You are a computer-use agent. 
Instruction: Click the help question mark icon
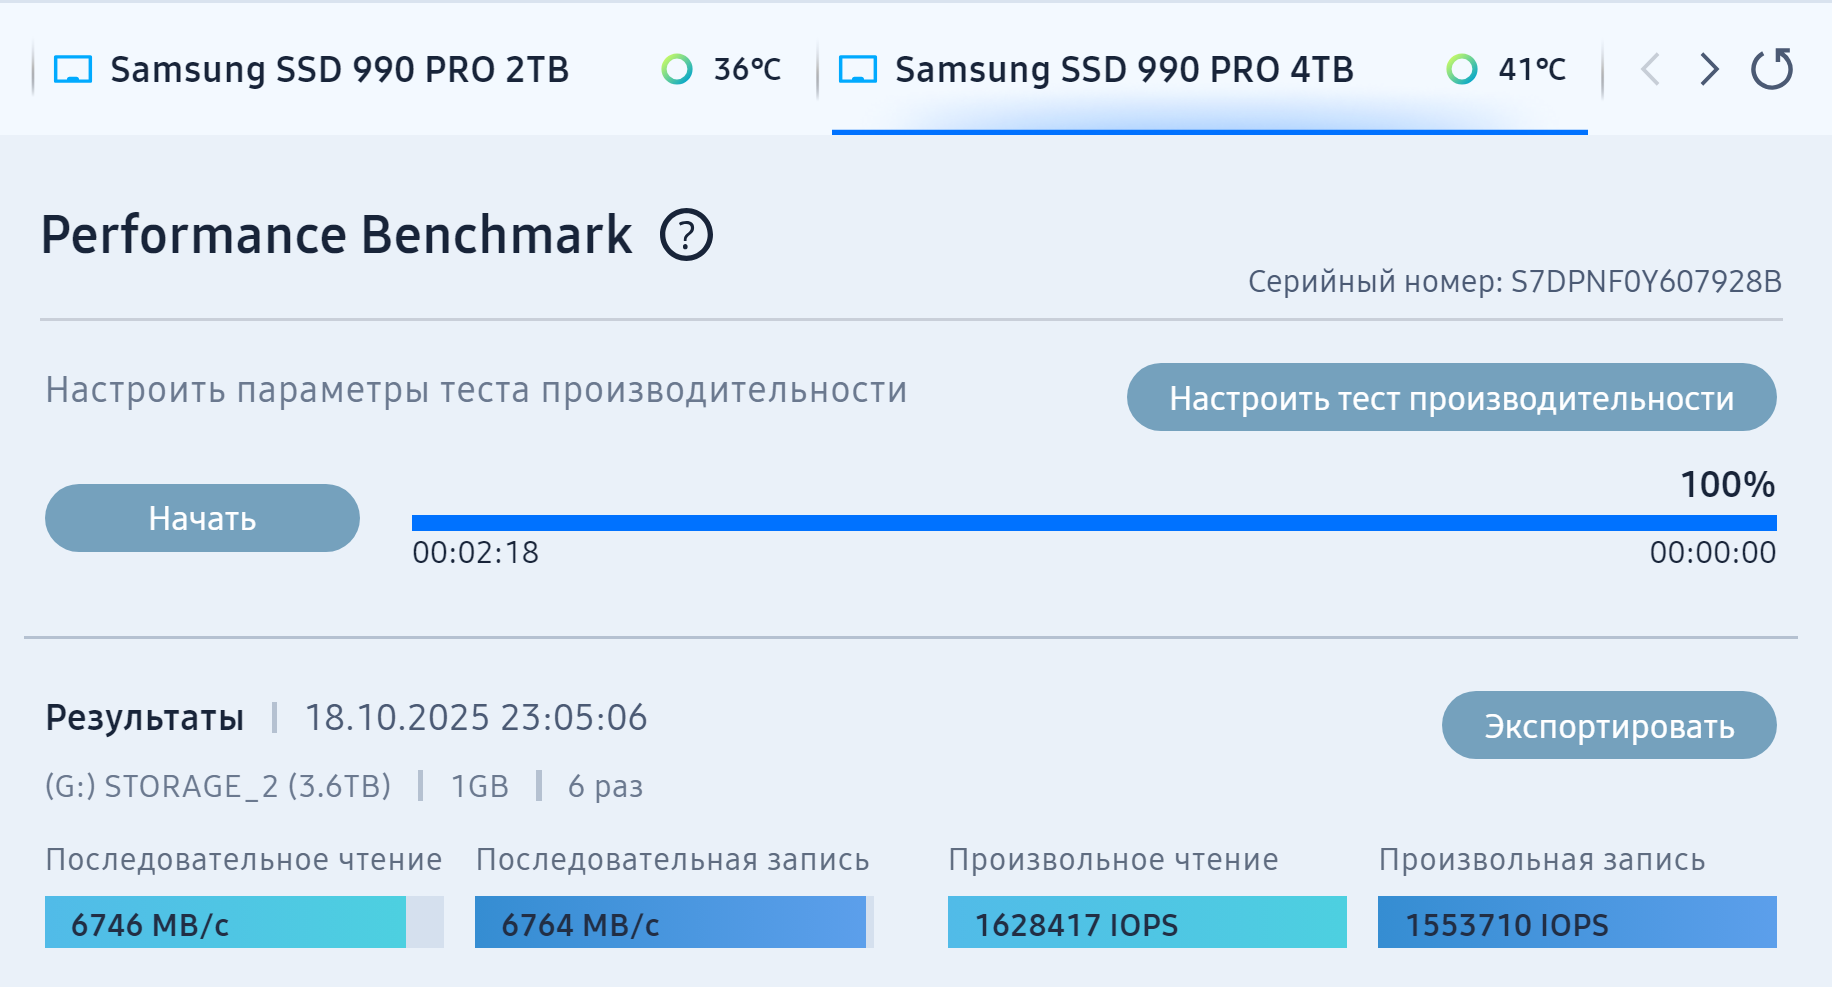click(x=686, y=235)
